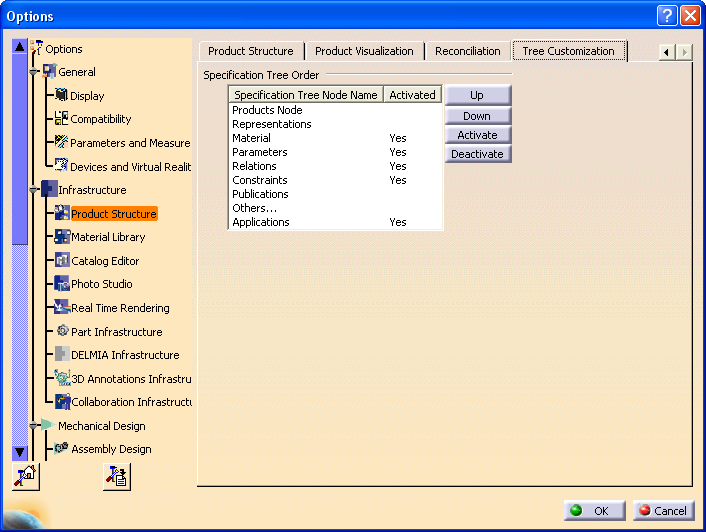
Task: Click the Cancel button
Action: click(x=664, y=511)
